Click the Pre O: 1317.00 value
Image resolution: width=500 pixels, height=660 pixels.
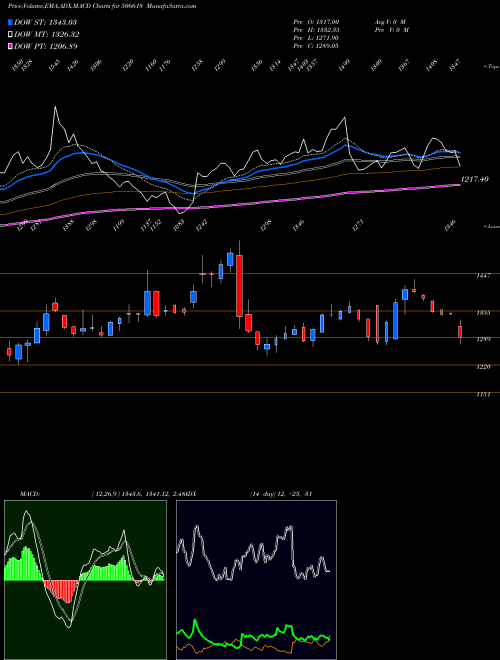tap(316, 22)
